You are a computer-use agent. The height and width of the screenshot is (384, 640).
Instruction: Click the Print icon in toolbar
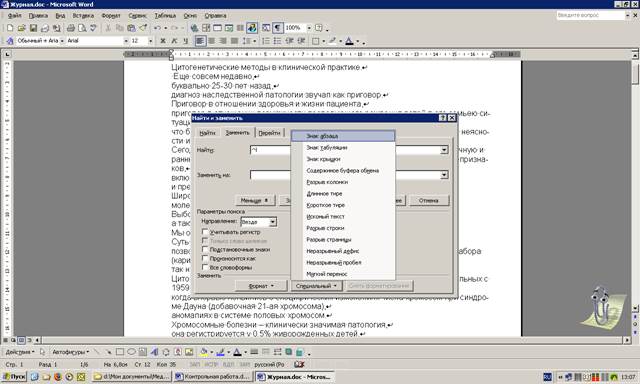[x=71, y=28]
